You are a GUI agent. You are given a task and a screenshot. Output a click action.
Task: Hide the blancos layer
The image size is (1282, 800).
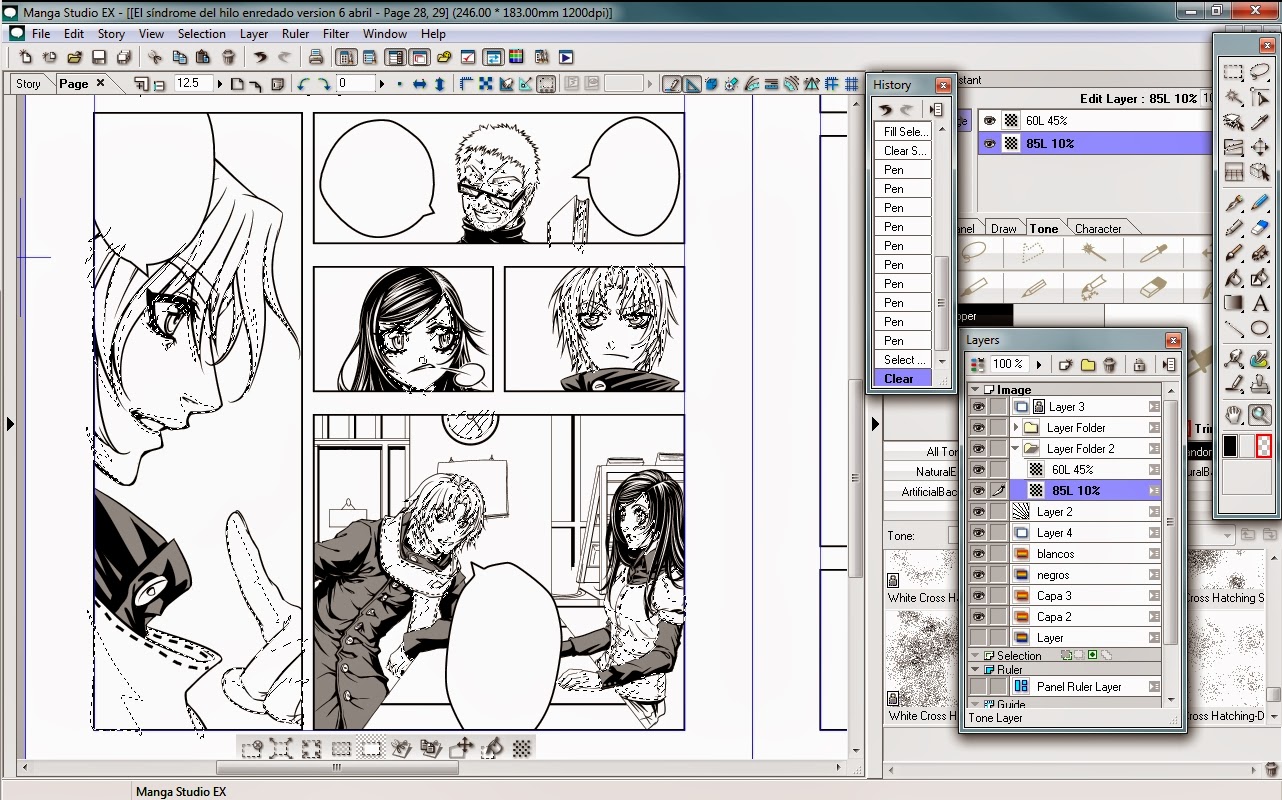tap(978, 554)
